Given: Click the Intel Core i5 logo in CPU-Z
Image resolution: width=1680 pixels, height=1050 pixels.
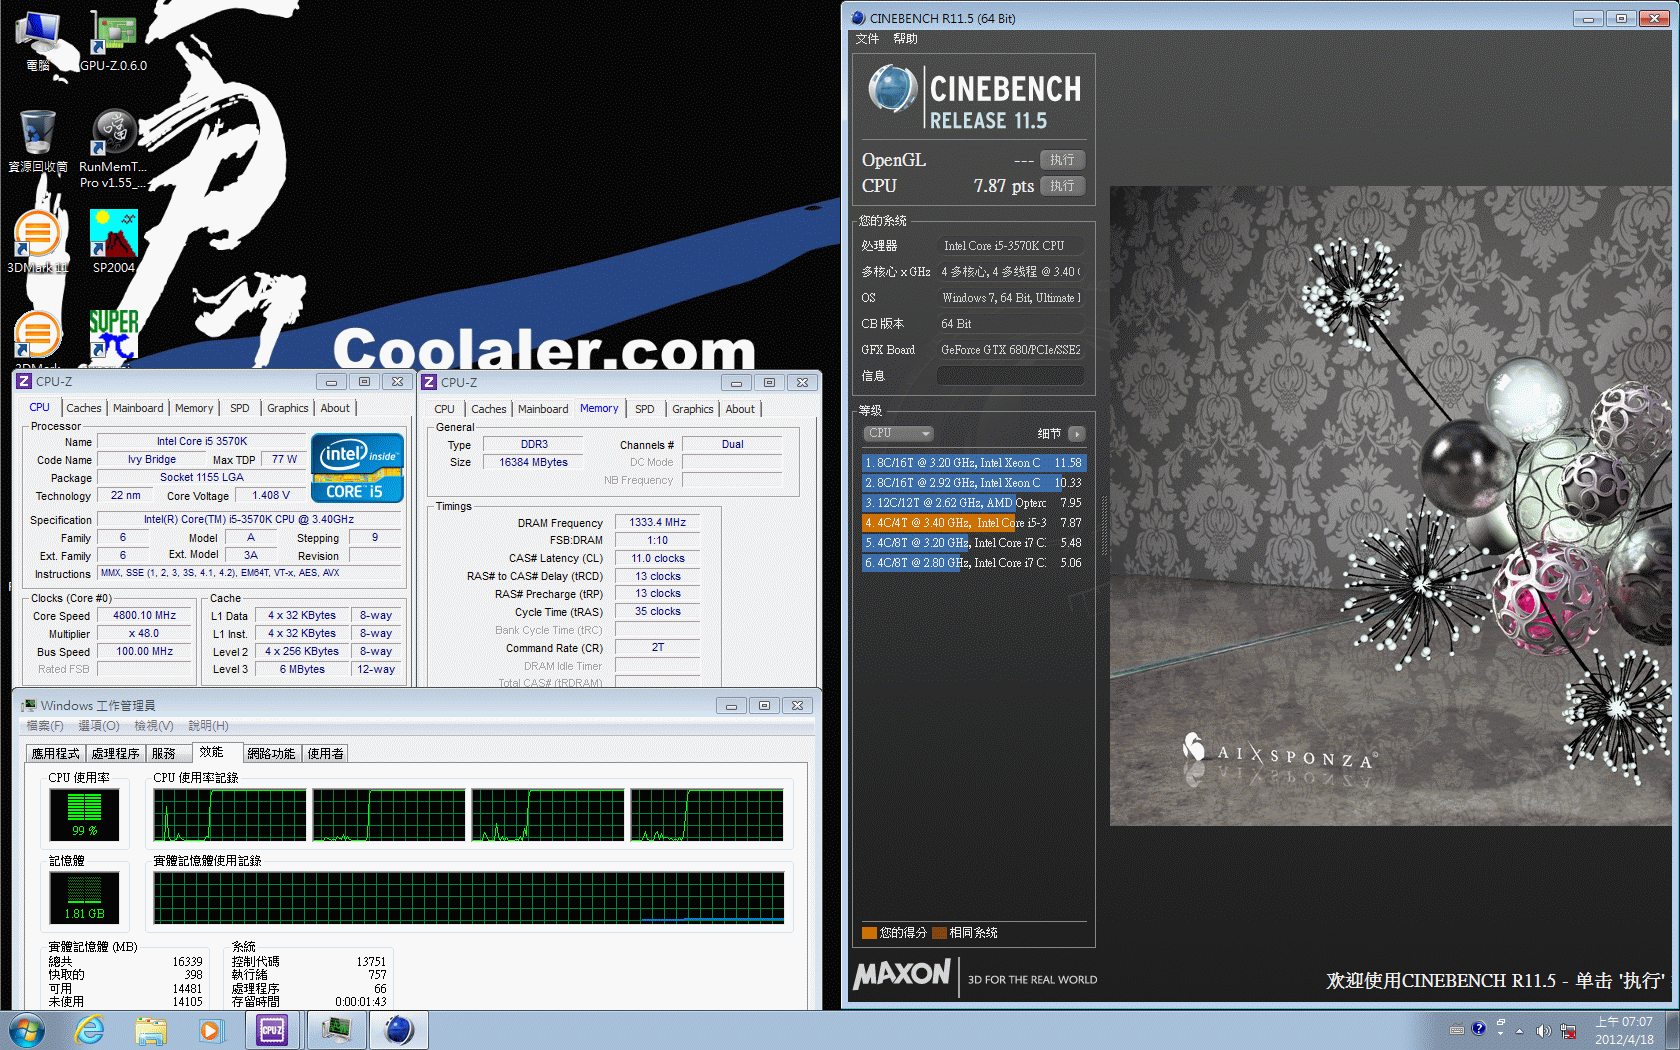Looking at the screenshot, I should point(357,467).
